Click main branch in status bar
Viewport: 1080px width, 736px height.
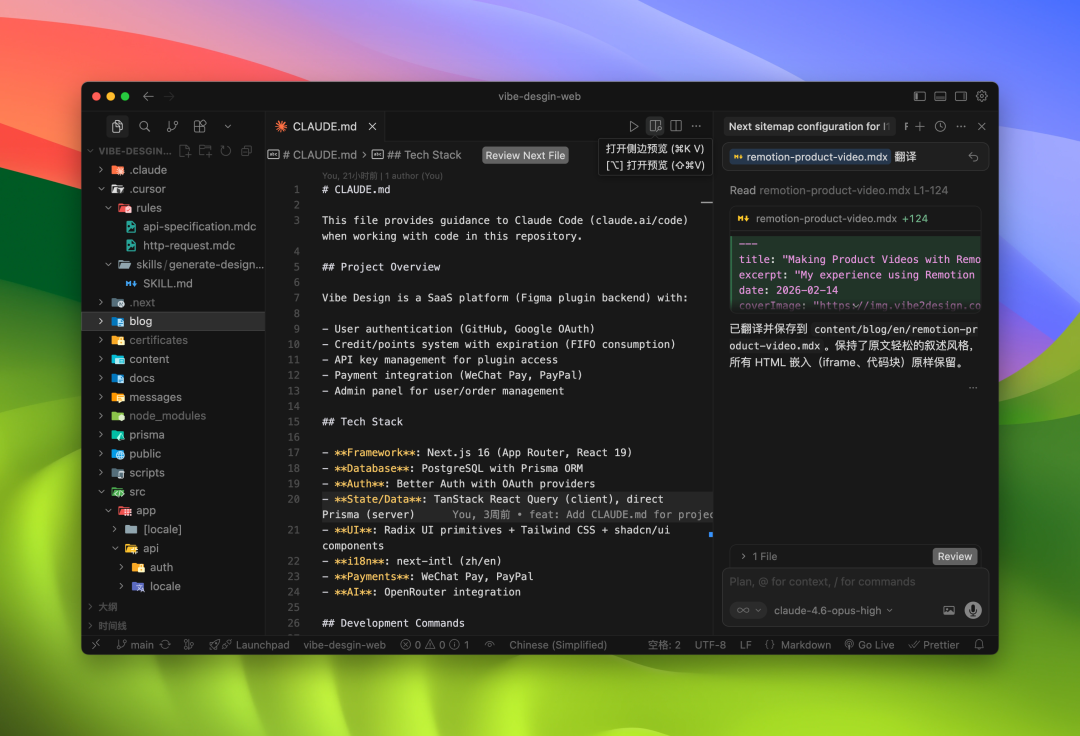(x=134, y=645)
